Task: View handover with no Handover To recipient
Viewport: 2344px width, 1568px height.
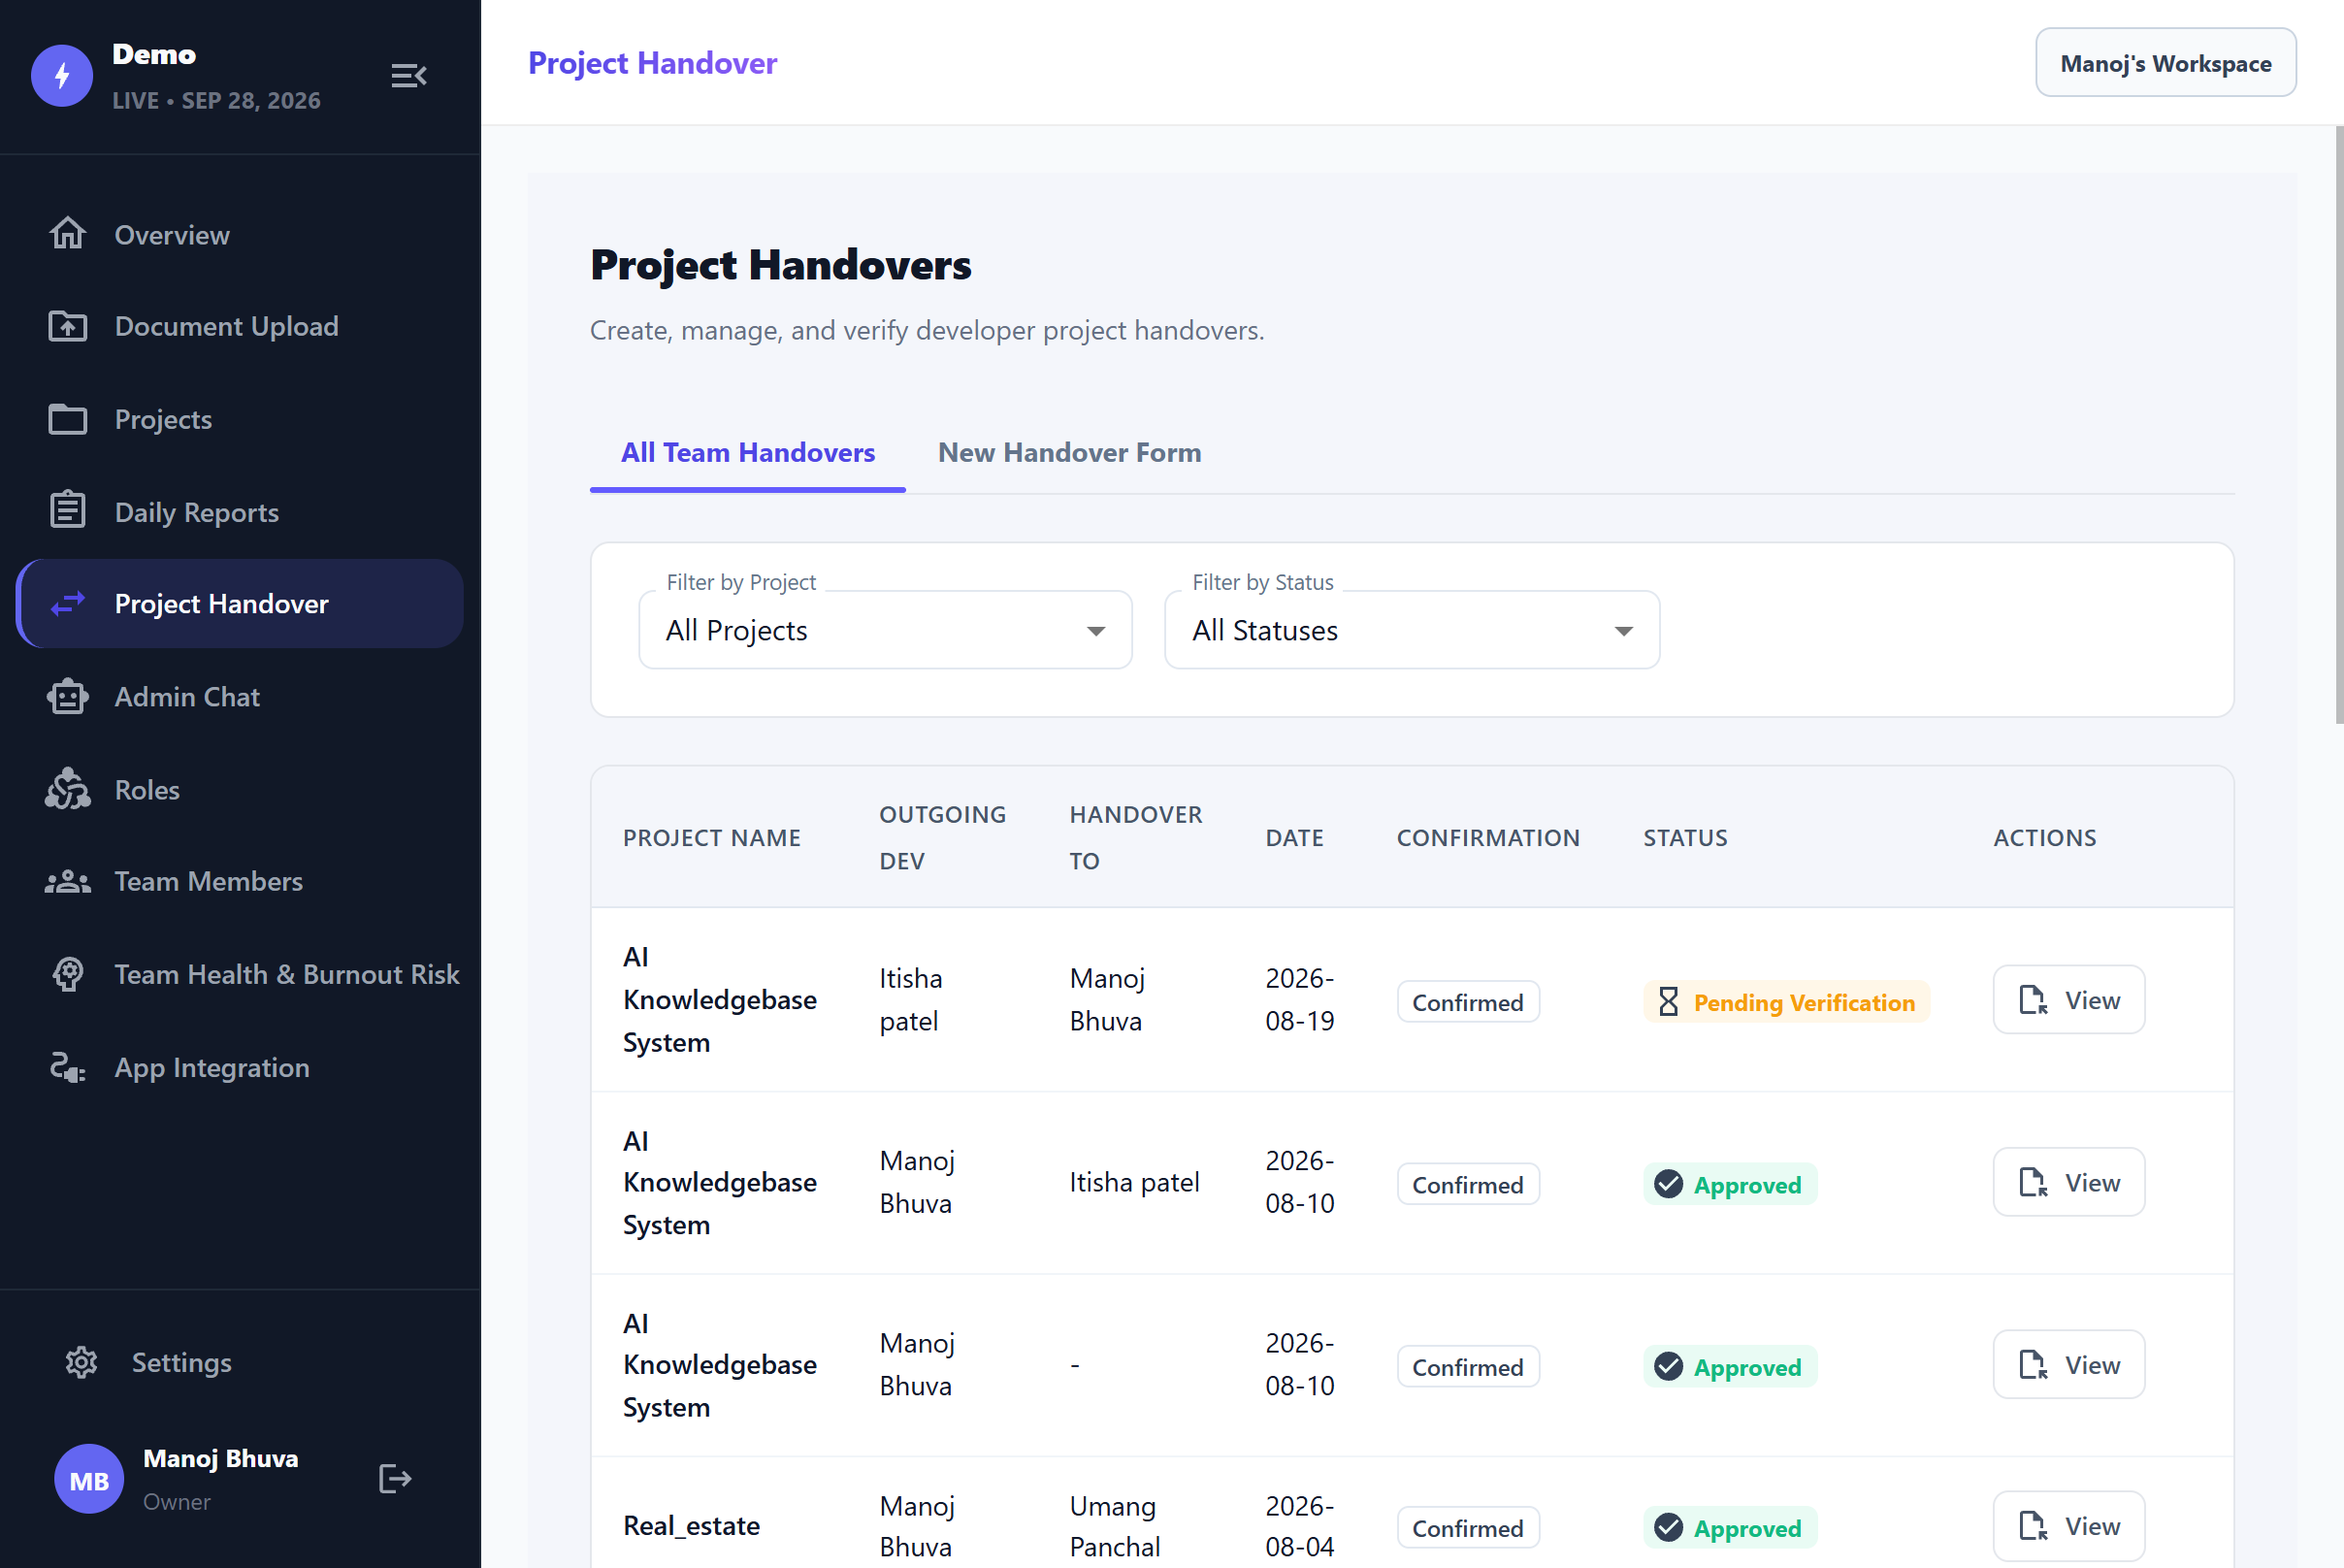Action: click(2068, 1364)
